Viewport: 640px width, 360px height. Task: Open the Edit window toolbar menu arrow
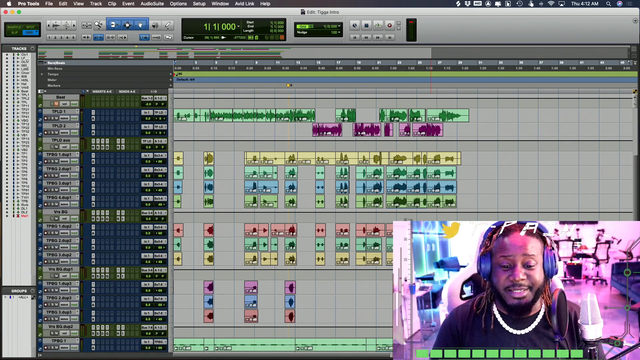coord(635,20)
